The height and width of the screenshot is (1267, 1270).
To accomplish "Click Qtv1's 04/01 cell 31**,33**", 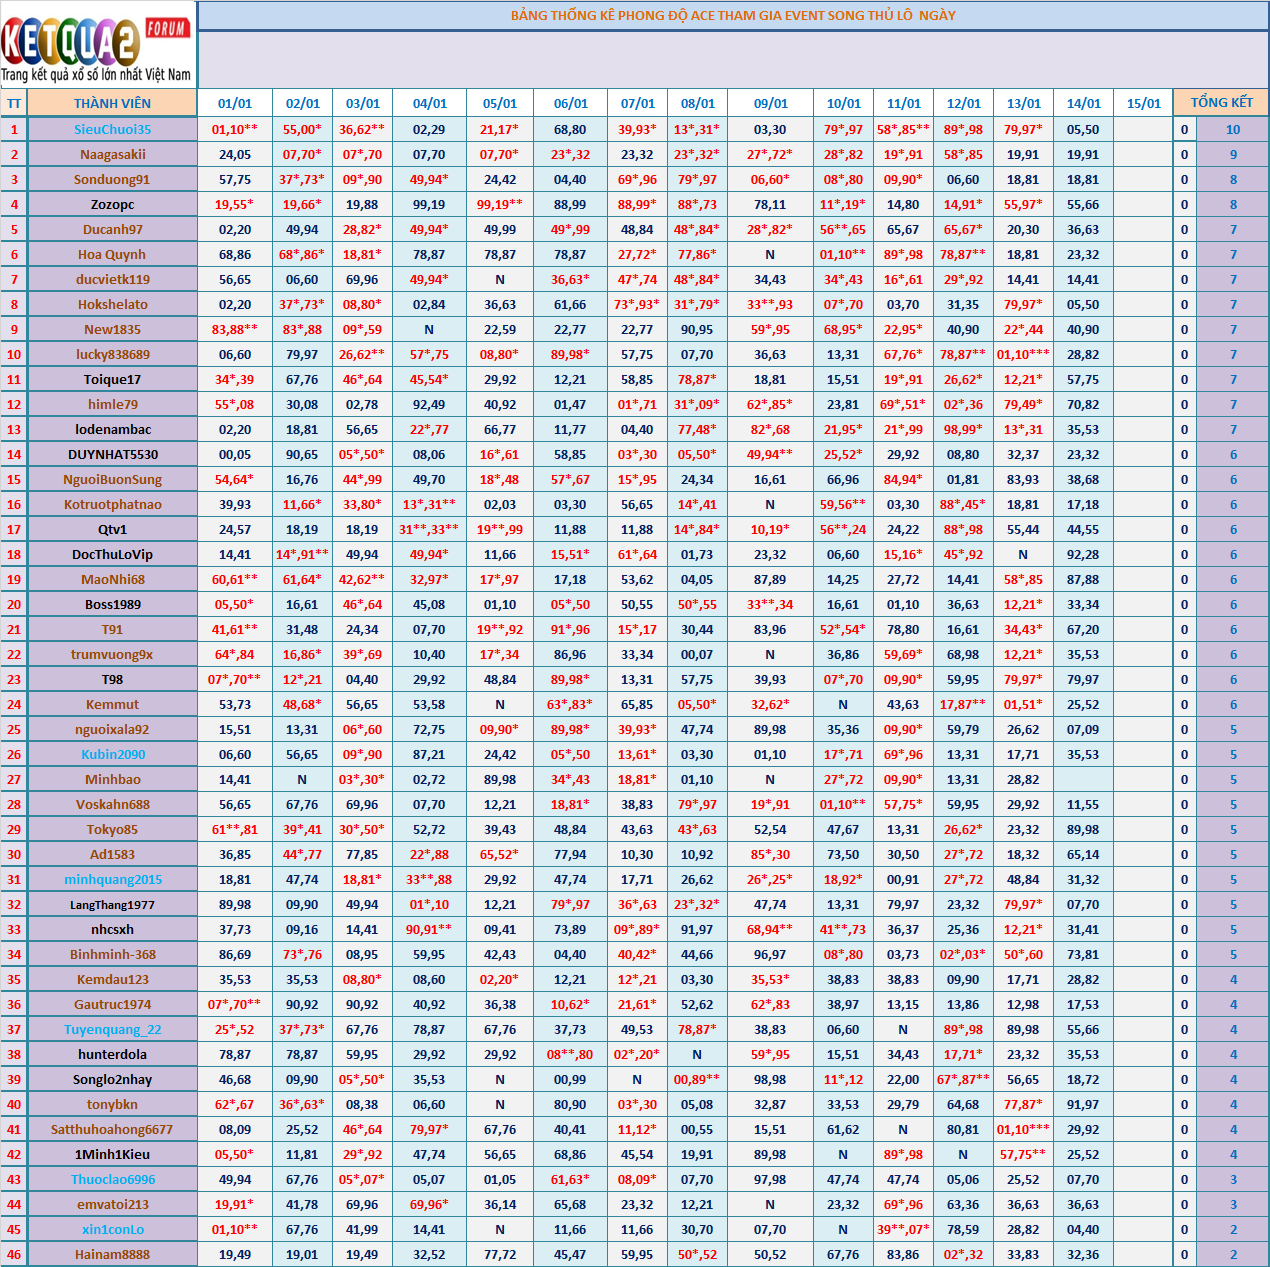I will point(429,529).
